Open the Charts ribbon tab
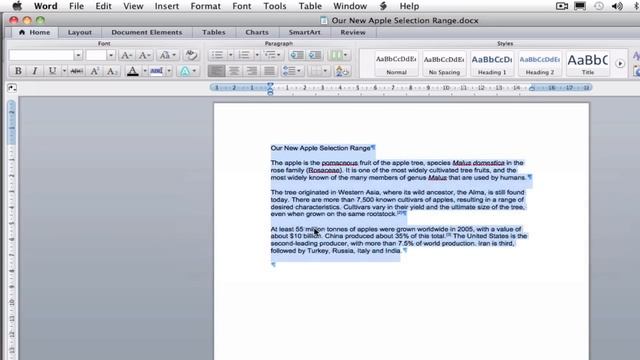The image size is (640, 360). coord(257,32)
